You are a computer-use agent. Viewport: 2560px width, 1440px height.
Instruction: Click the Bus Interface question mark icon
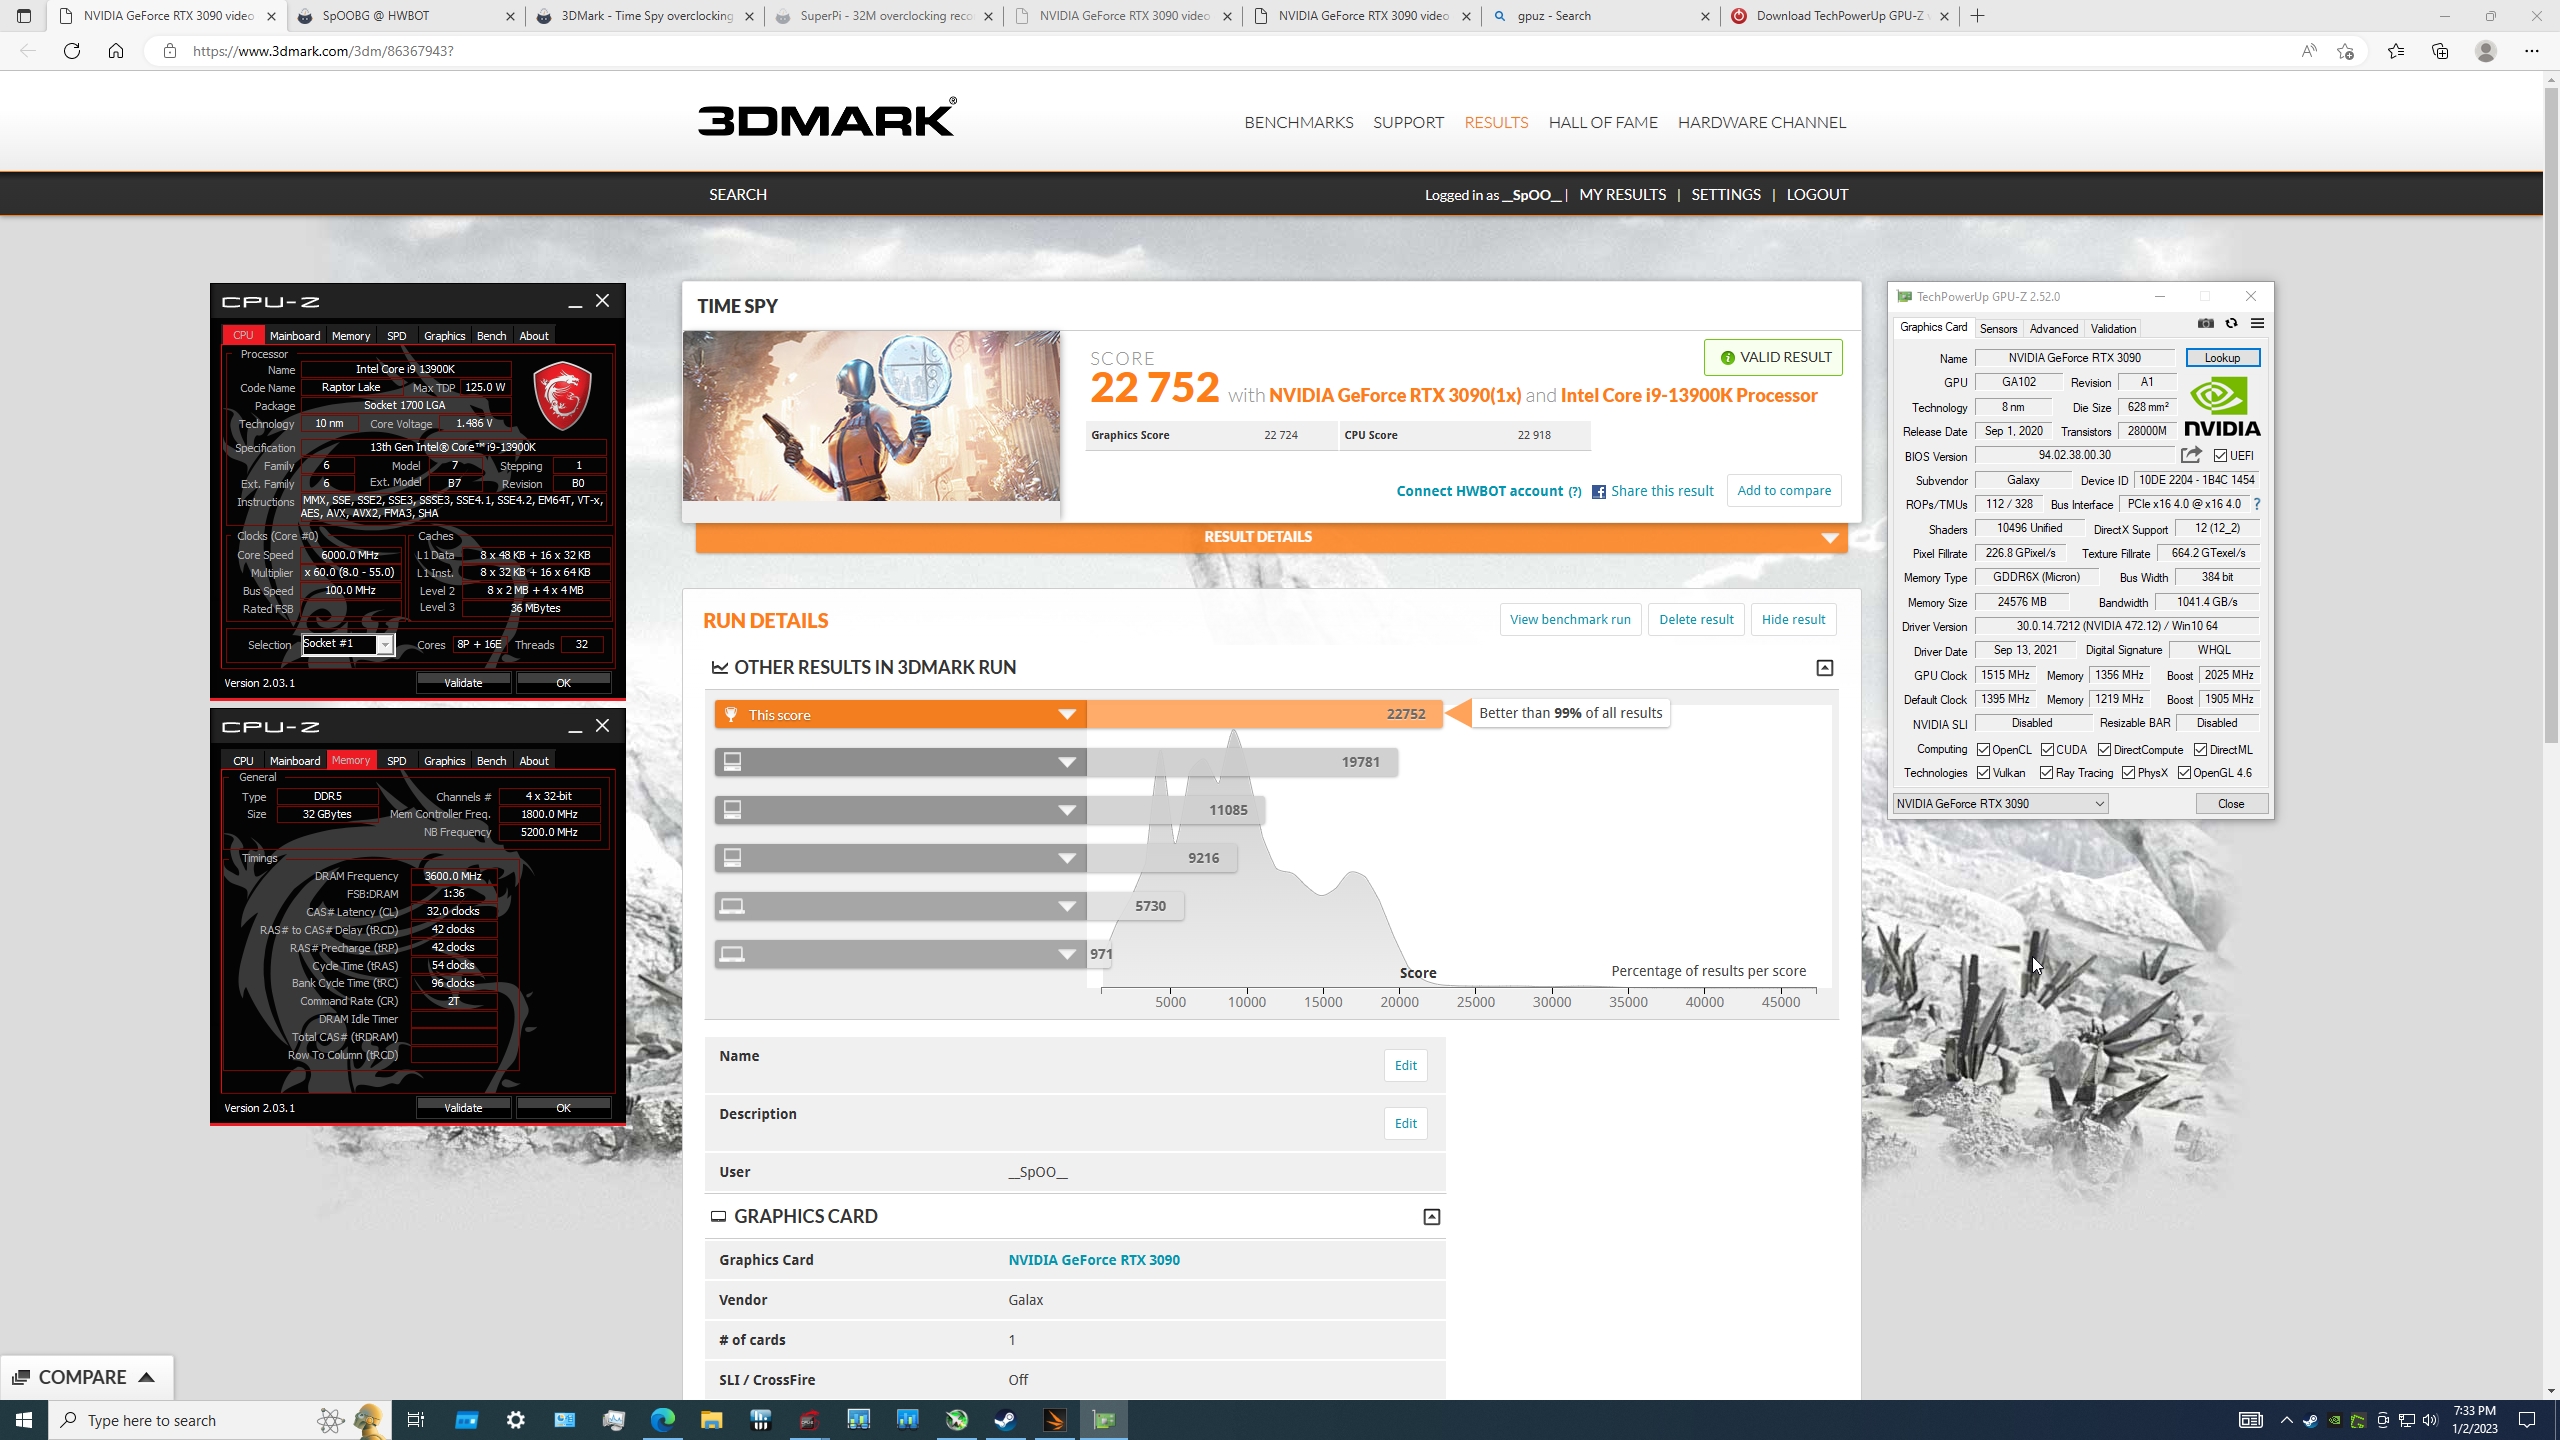pos(2257,504)
